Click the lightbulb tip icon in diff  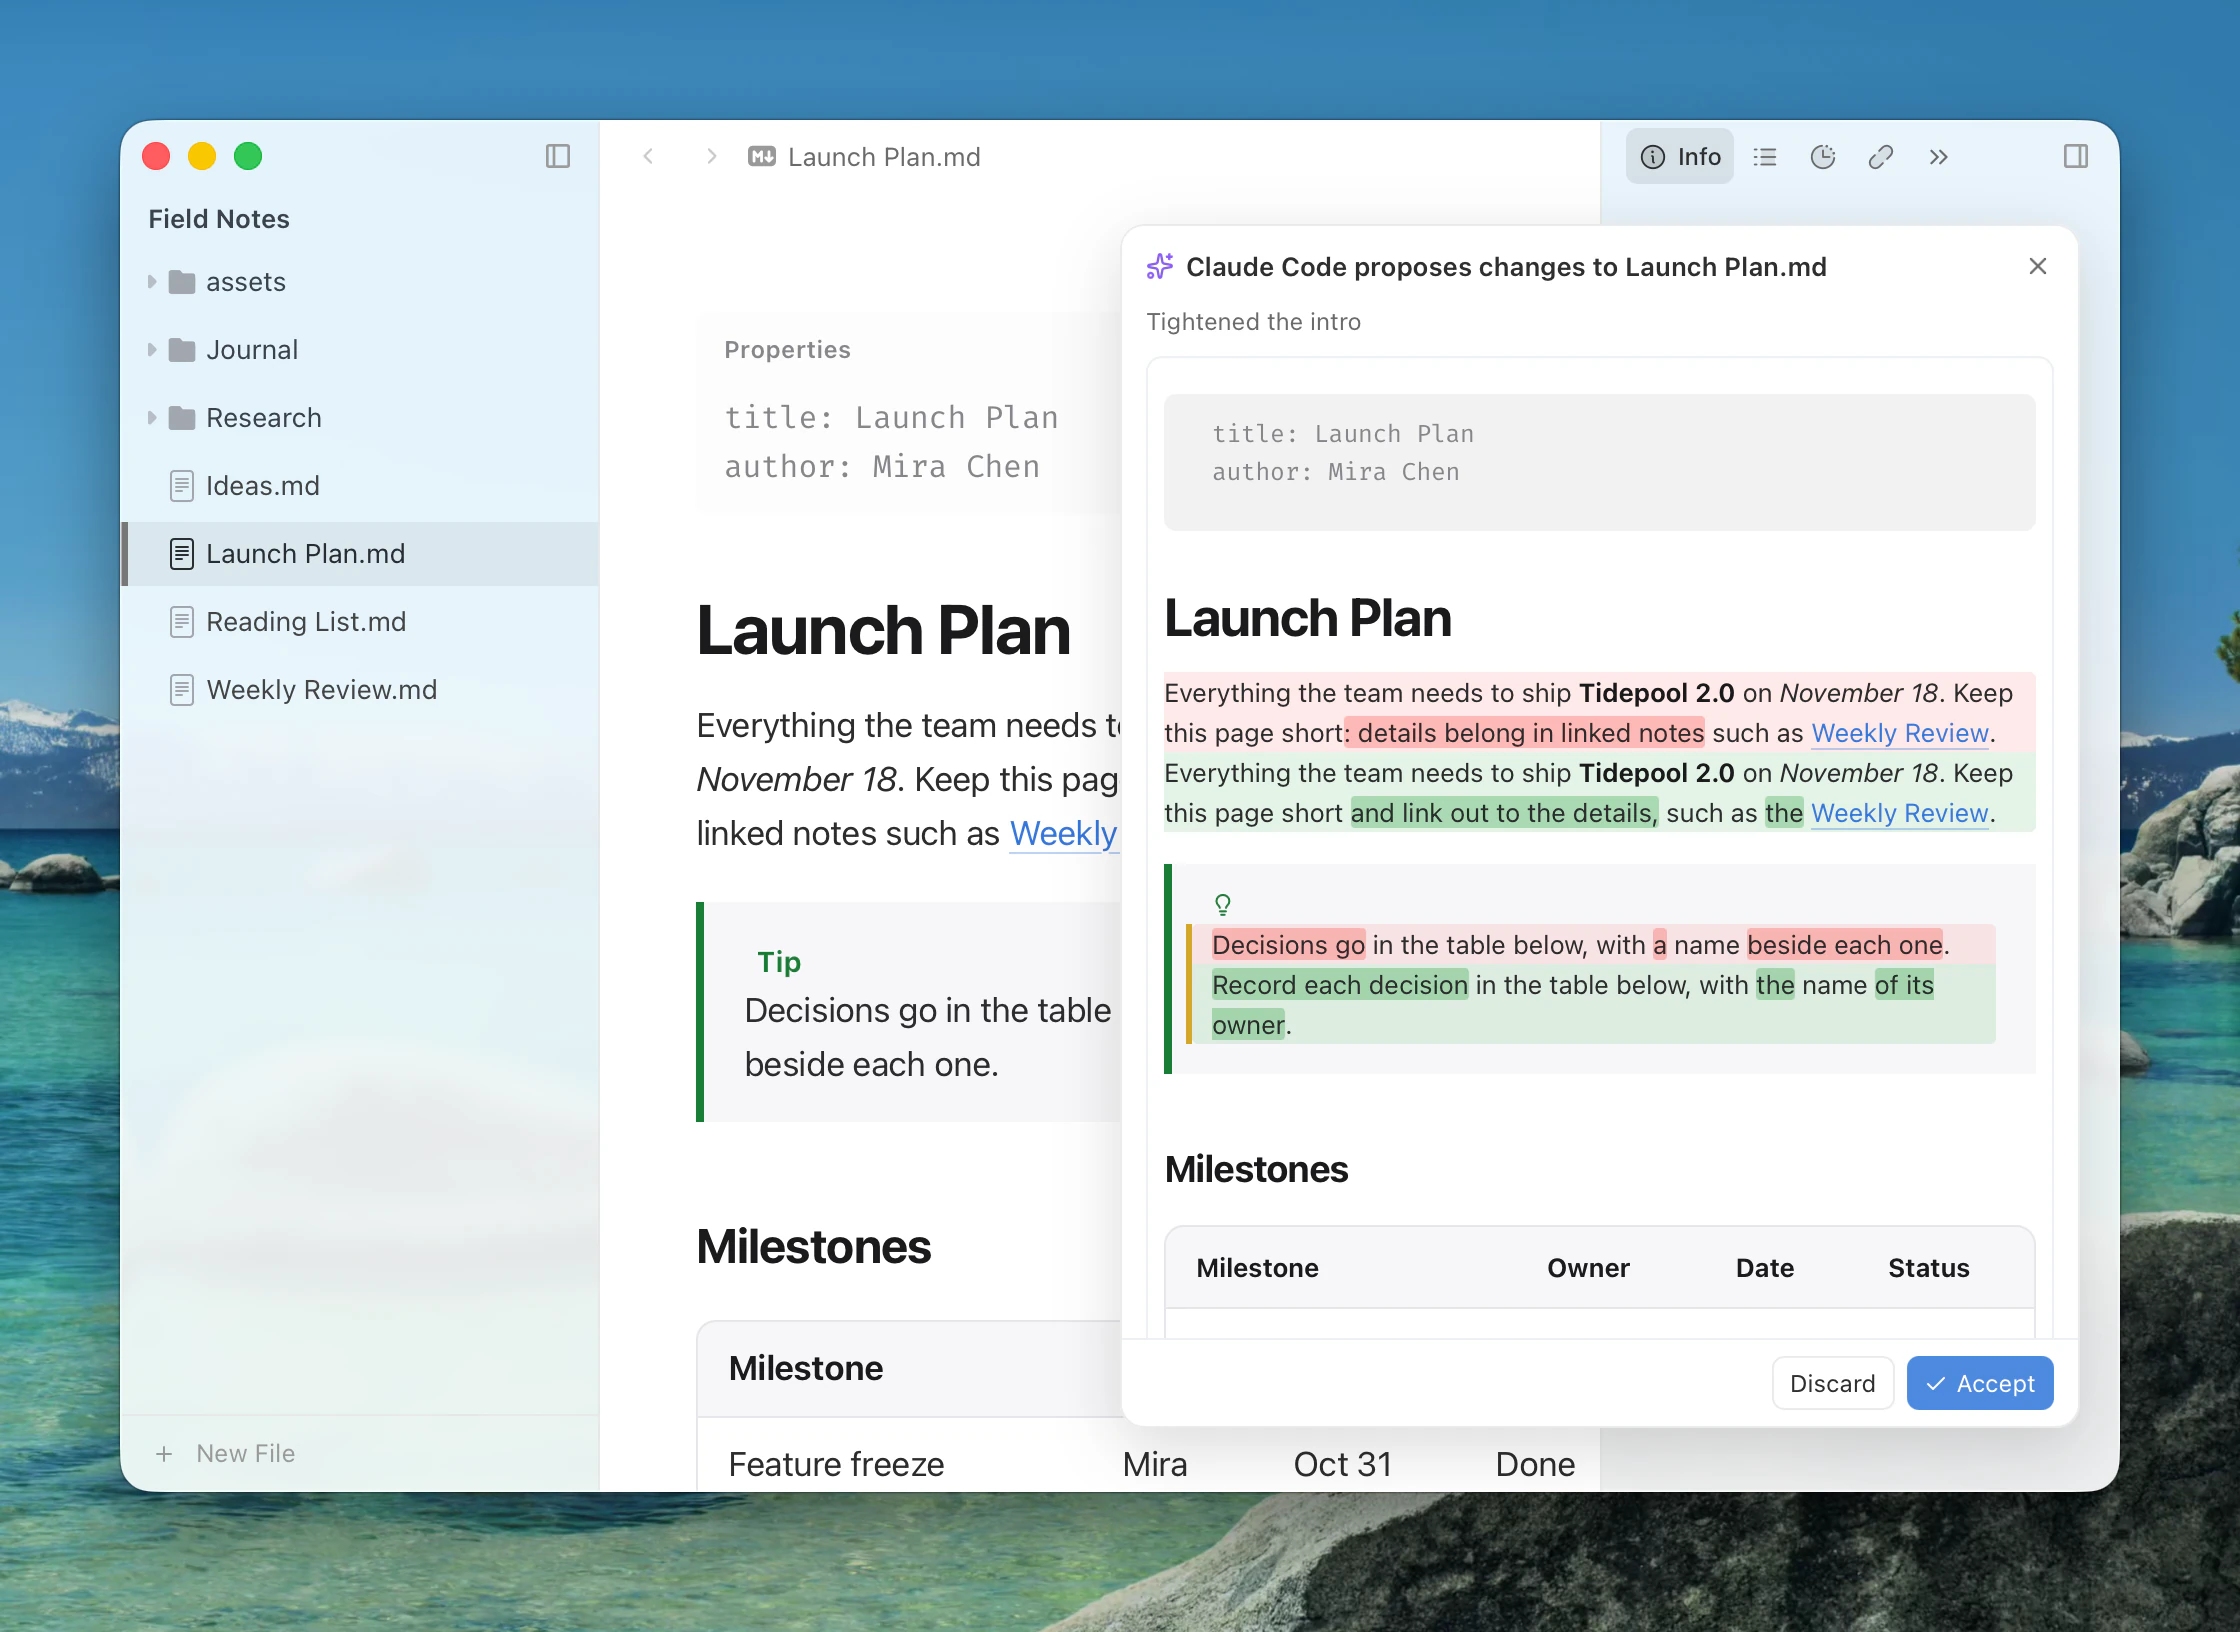(x=1222, y=904)
